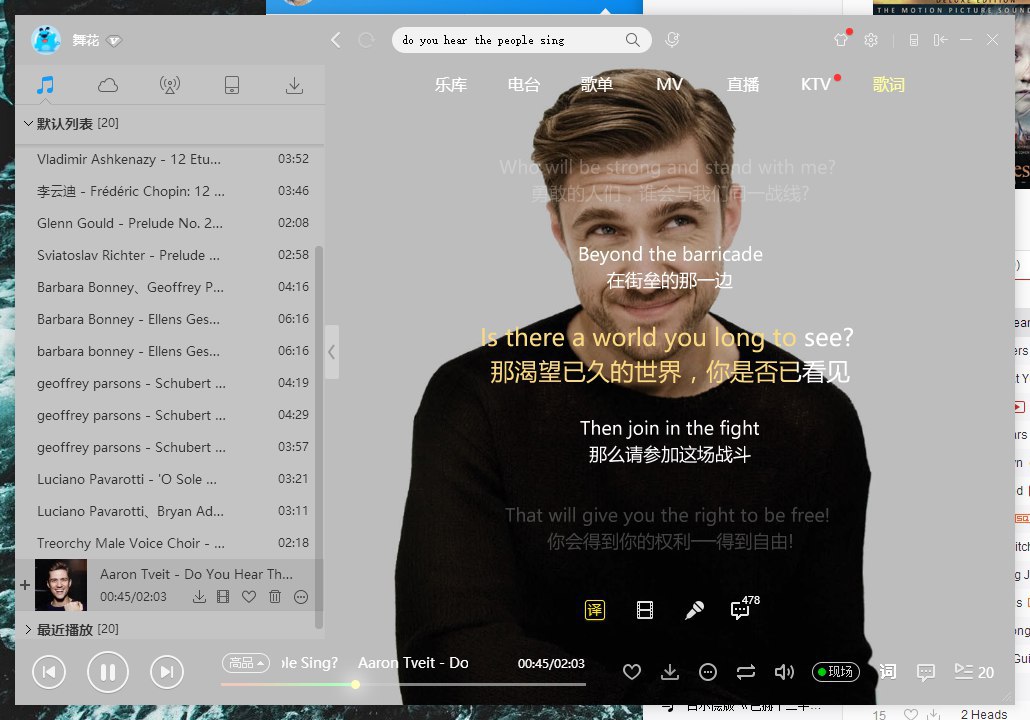This screenshot has height=720, width=1030.
Task: Click the microphone sing-along icon
Action: click(x=694, y=610)
